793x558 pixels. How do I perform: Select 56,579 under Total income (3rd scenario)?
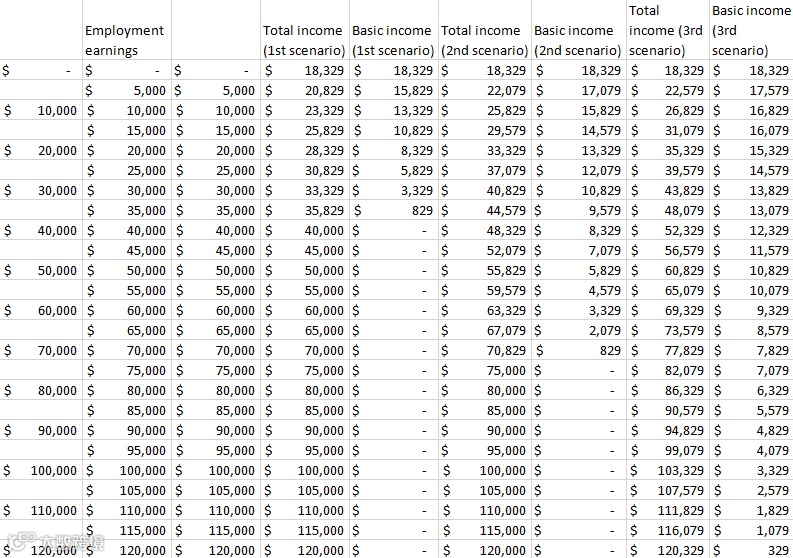pyautogui.click(x=684, y=250)
